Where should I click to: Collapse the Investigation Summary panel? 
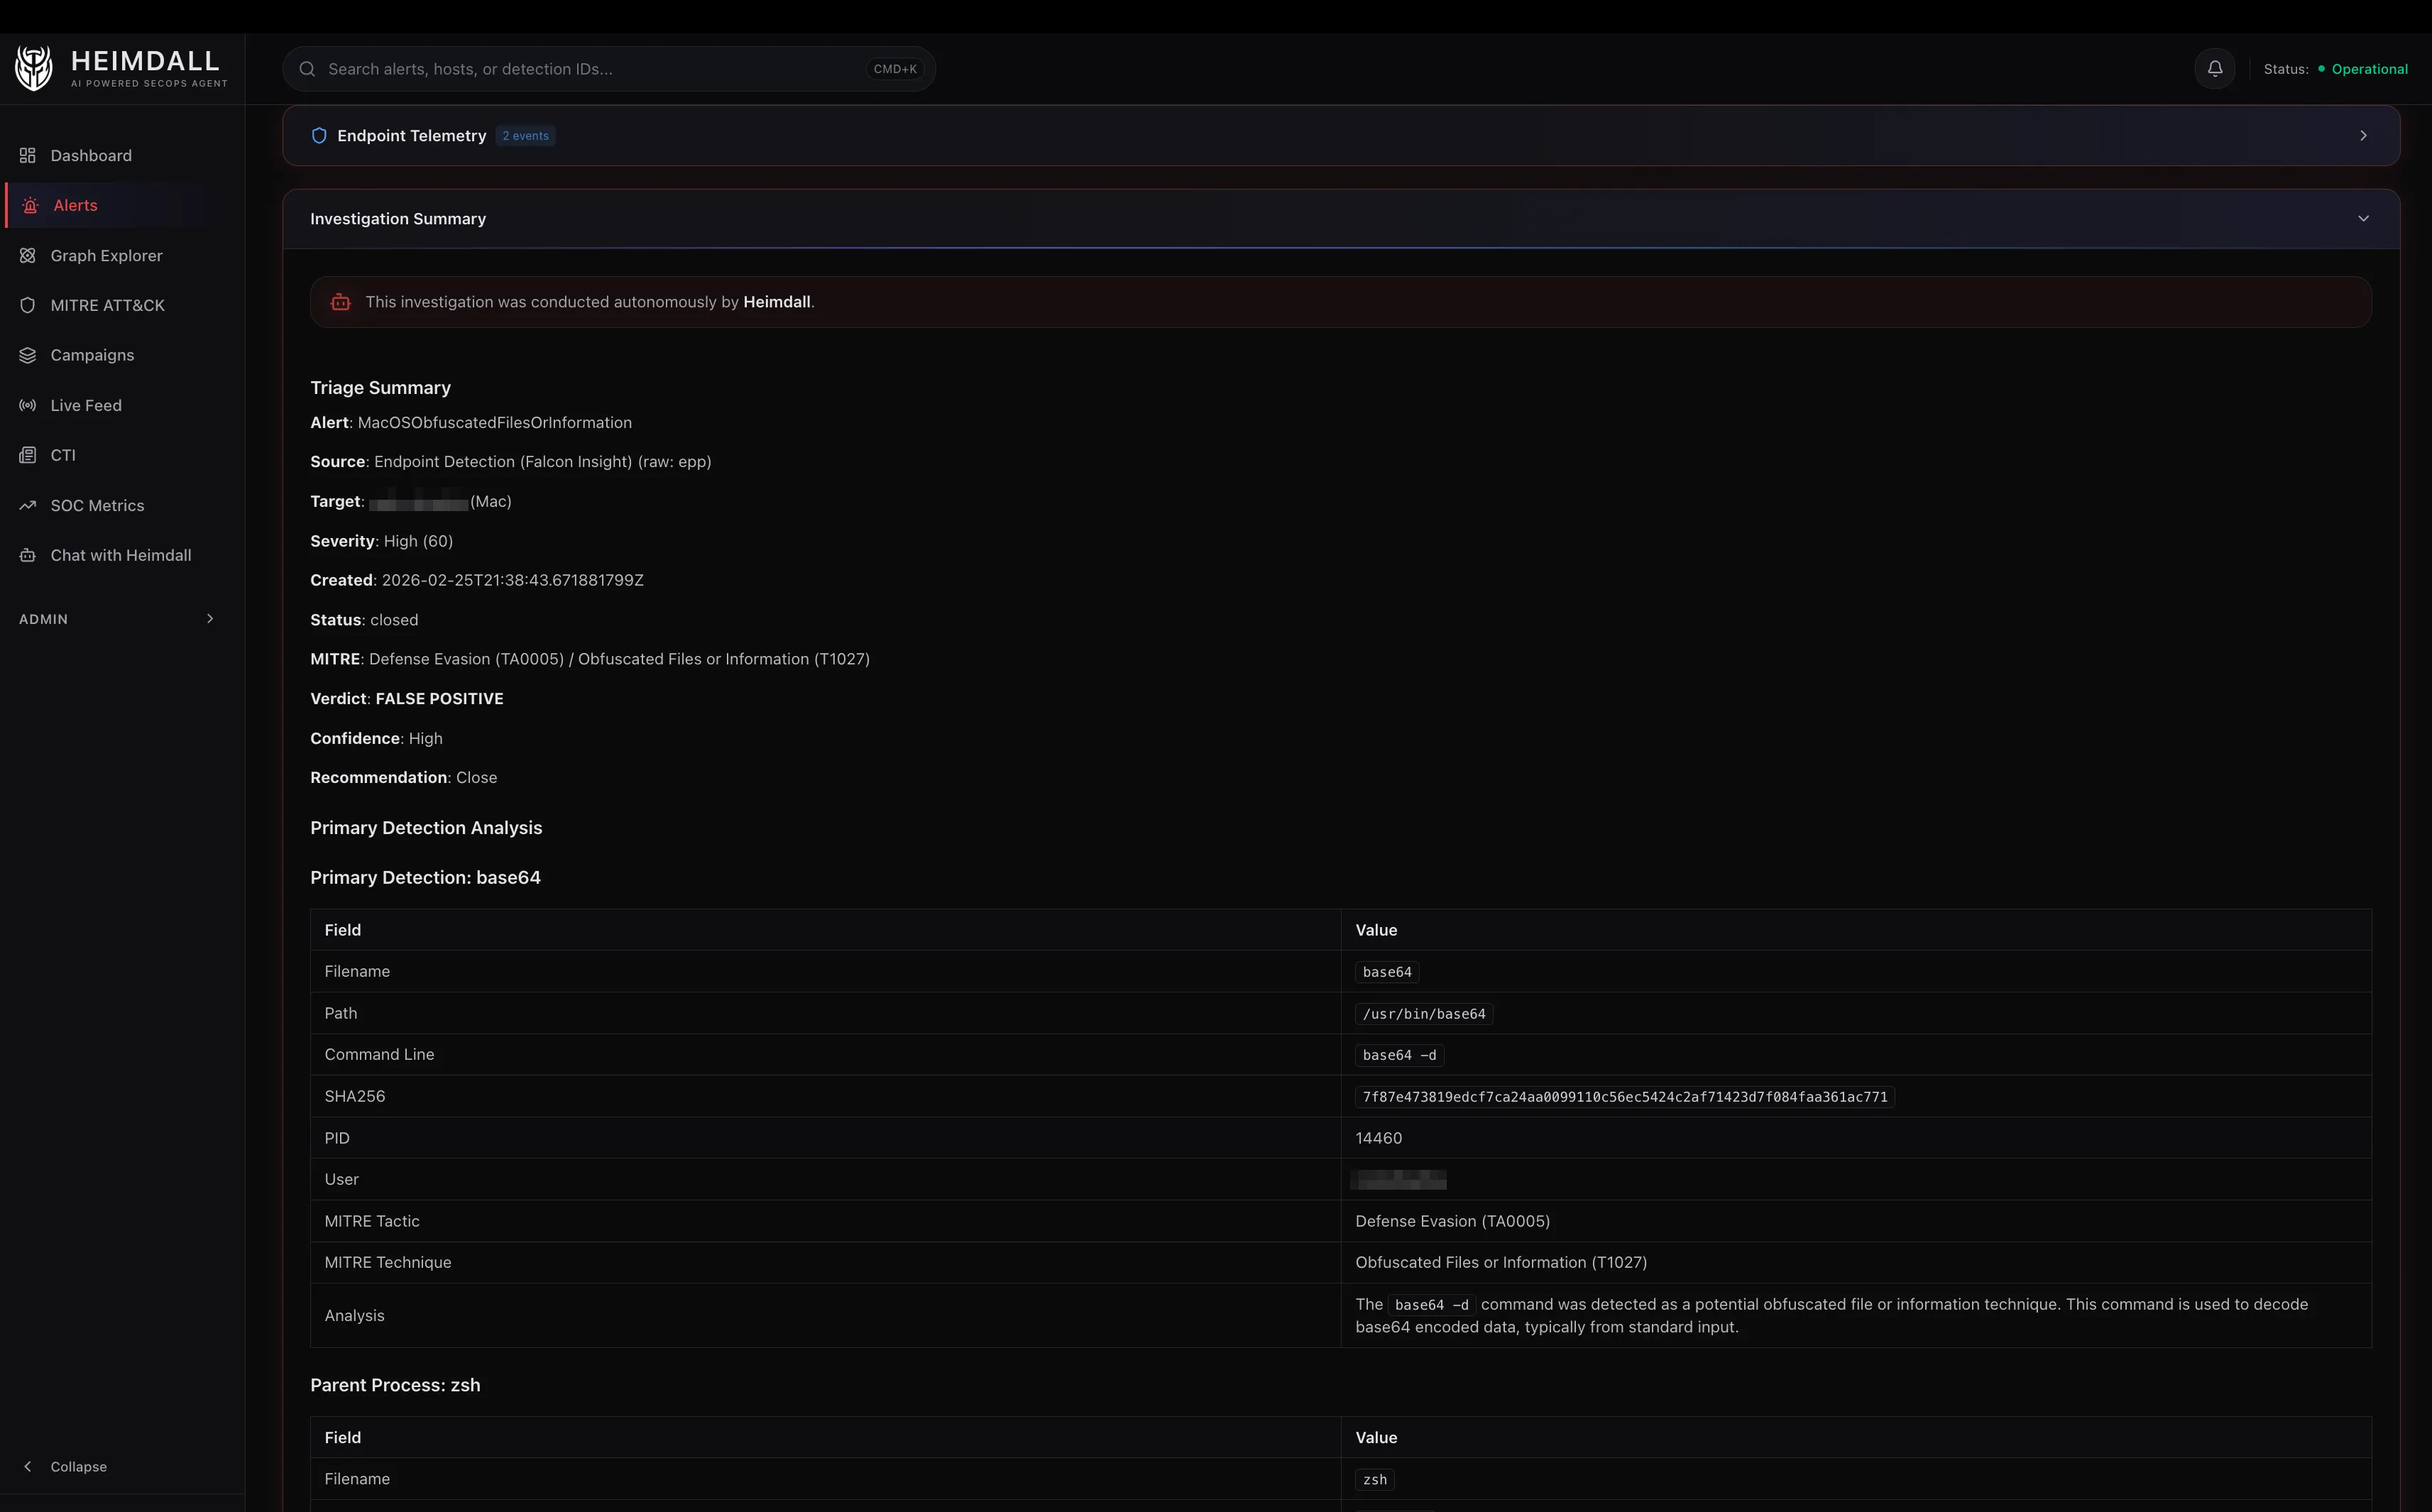(2363, 218)
